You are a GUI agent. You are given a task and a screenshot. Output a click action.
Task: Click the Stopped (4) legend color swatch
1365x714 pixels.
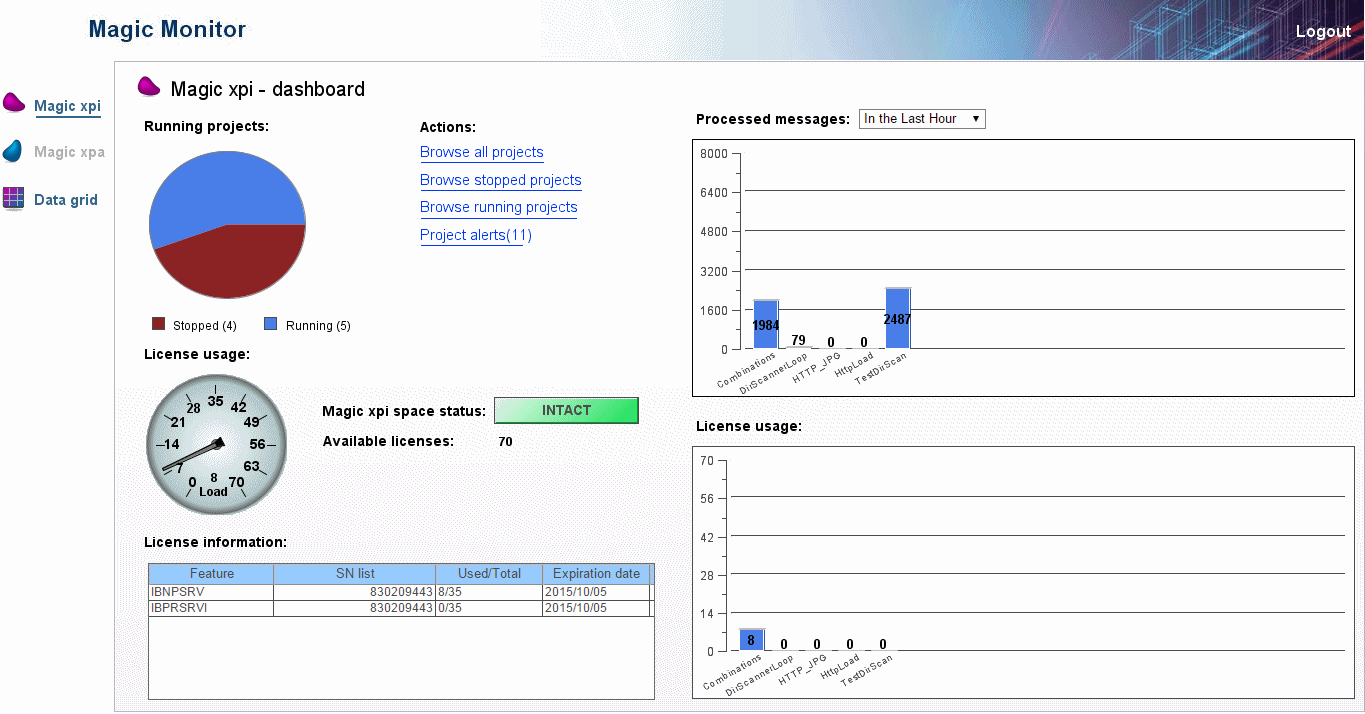click(158, 324)
